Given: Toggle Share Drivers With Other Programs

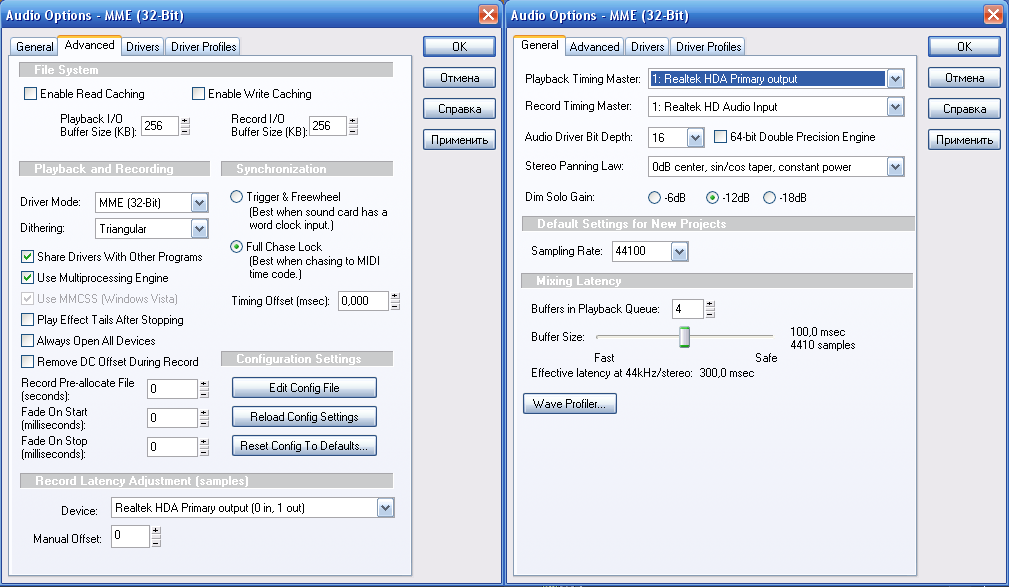Looking at the screenshot, I should 27,257.
